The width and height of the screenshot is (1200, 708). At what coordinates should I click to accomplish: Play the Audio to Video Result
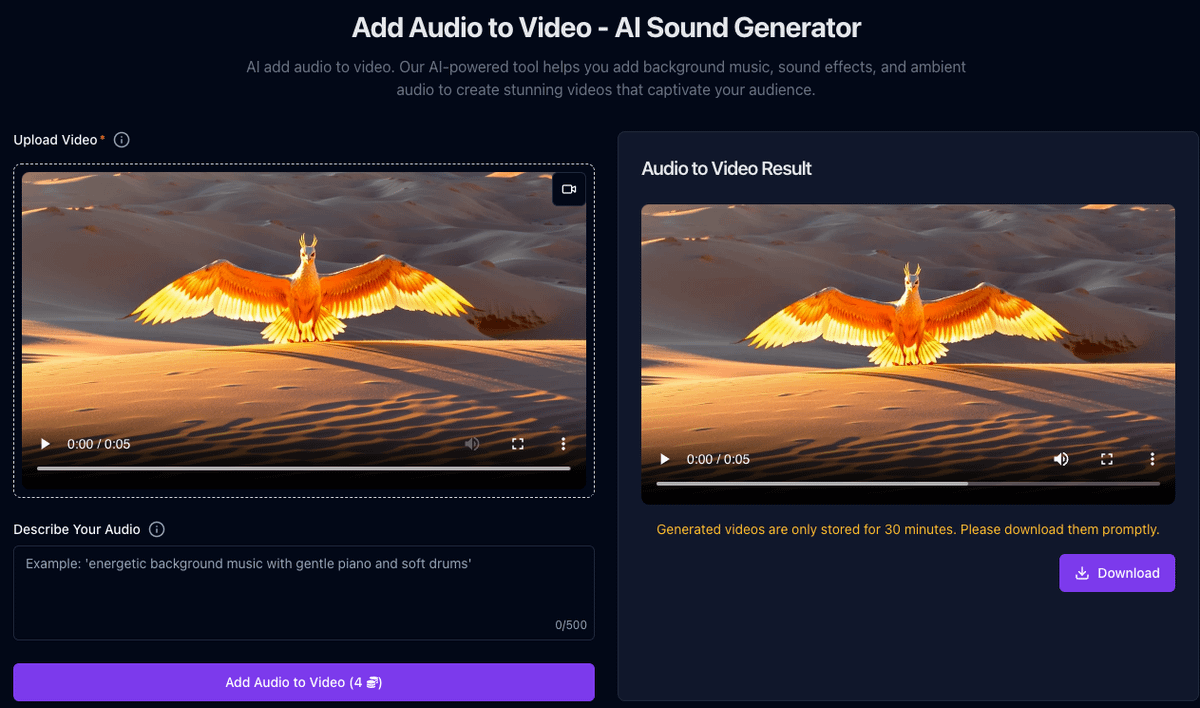[664, 459]
